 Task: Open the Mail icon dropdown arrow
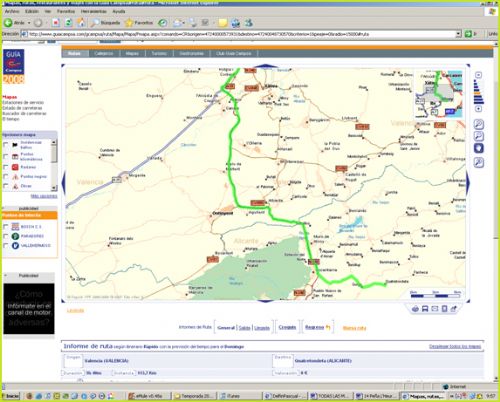(x=184, y=23)
